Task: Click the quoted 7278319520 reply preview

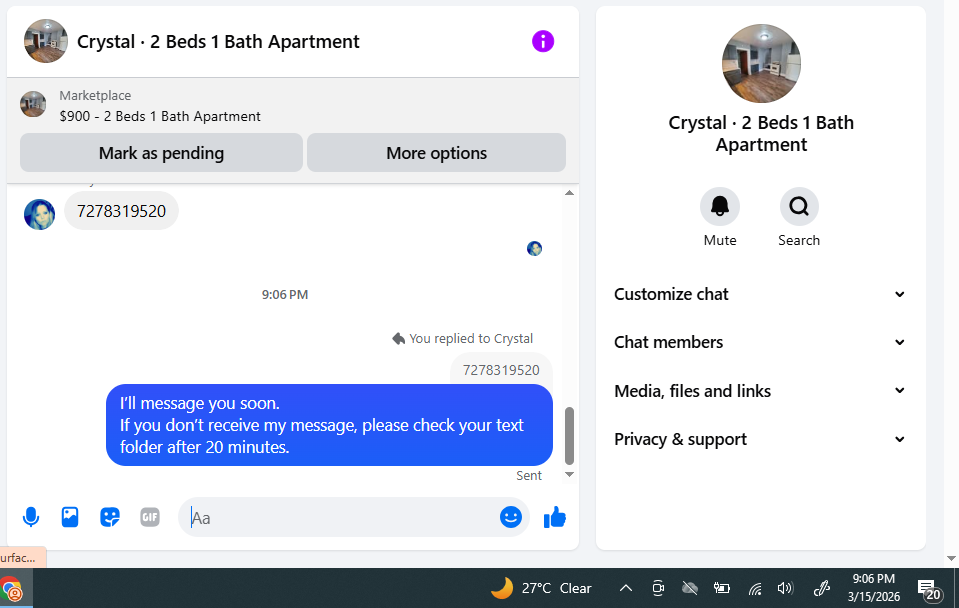Action: coord(501,370)
